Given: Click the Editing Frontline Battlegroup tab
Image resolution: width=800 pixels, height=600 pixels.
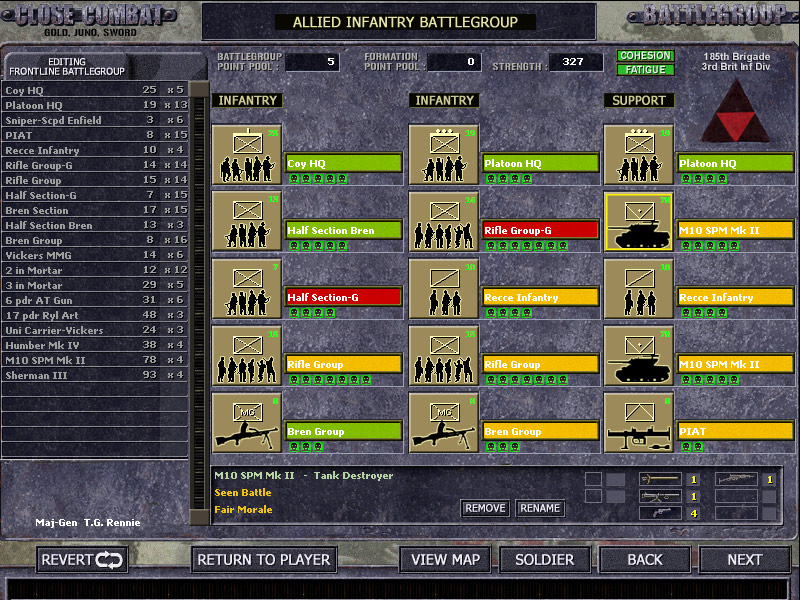Looking at the screenshot, I should [68, 66].
